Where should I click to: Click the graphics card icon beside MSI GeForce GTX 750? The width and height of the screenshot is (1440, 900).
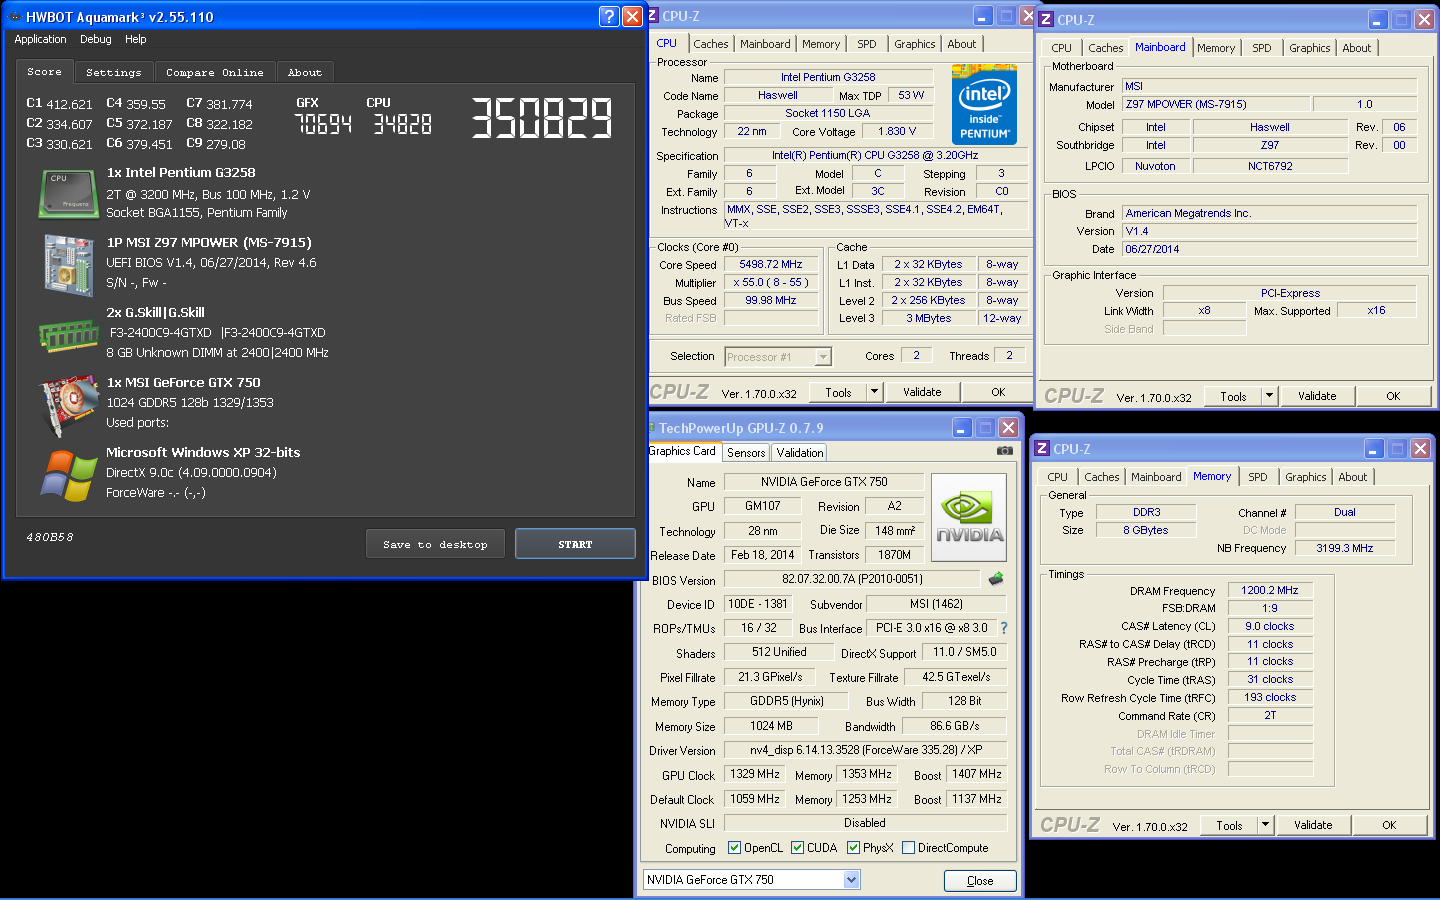[x=68, y=407]
